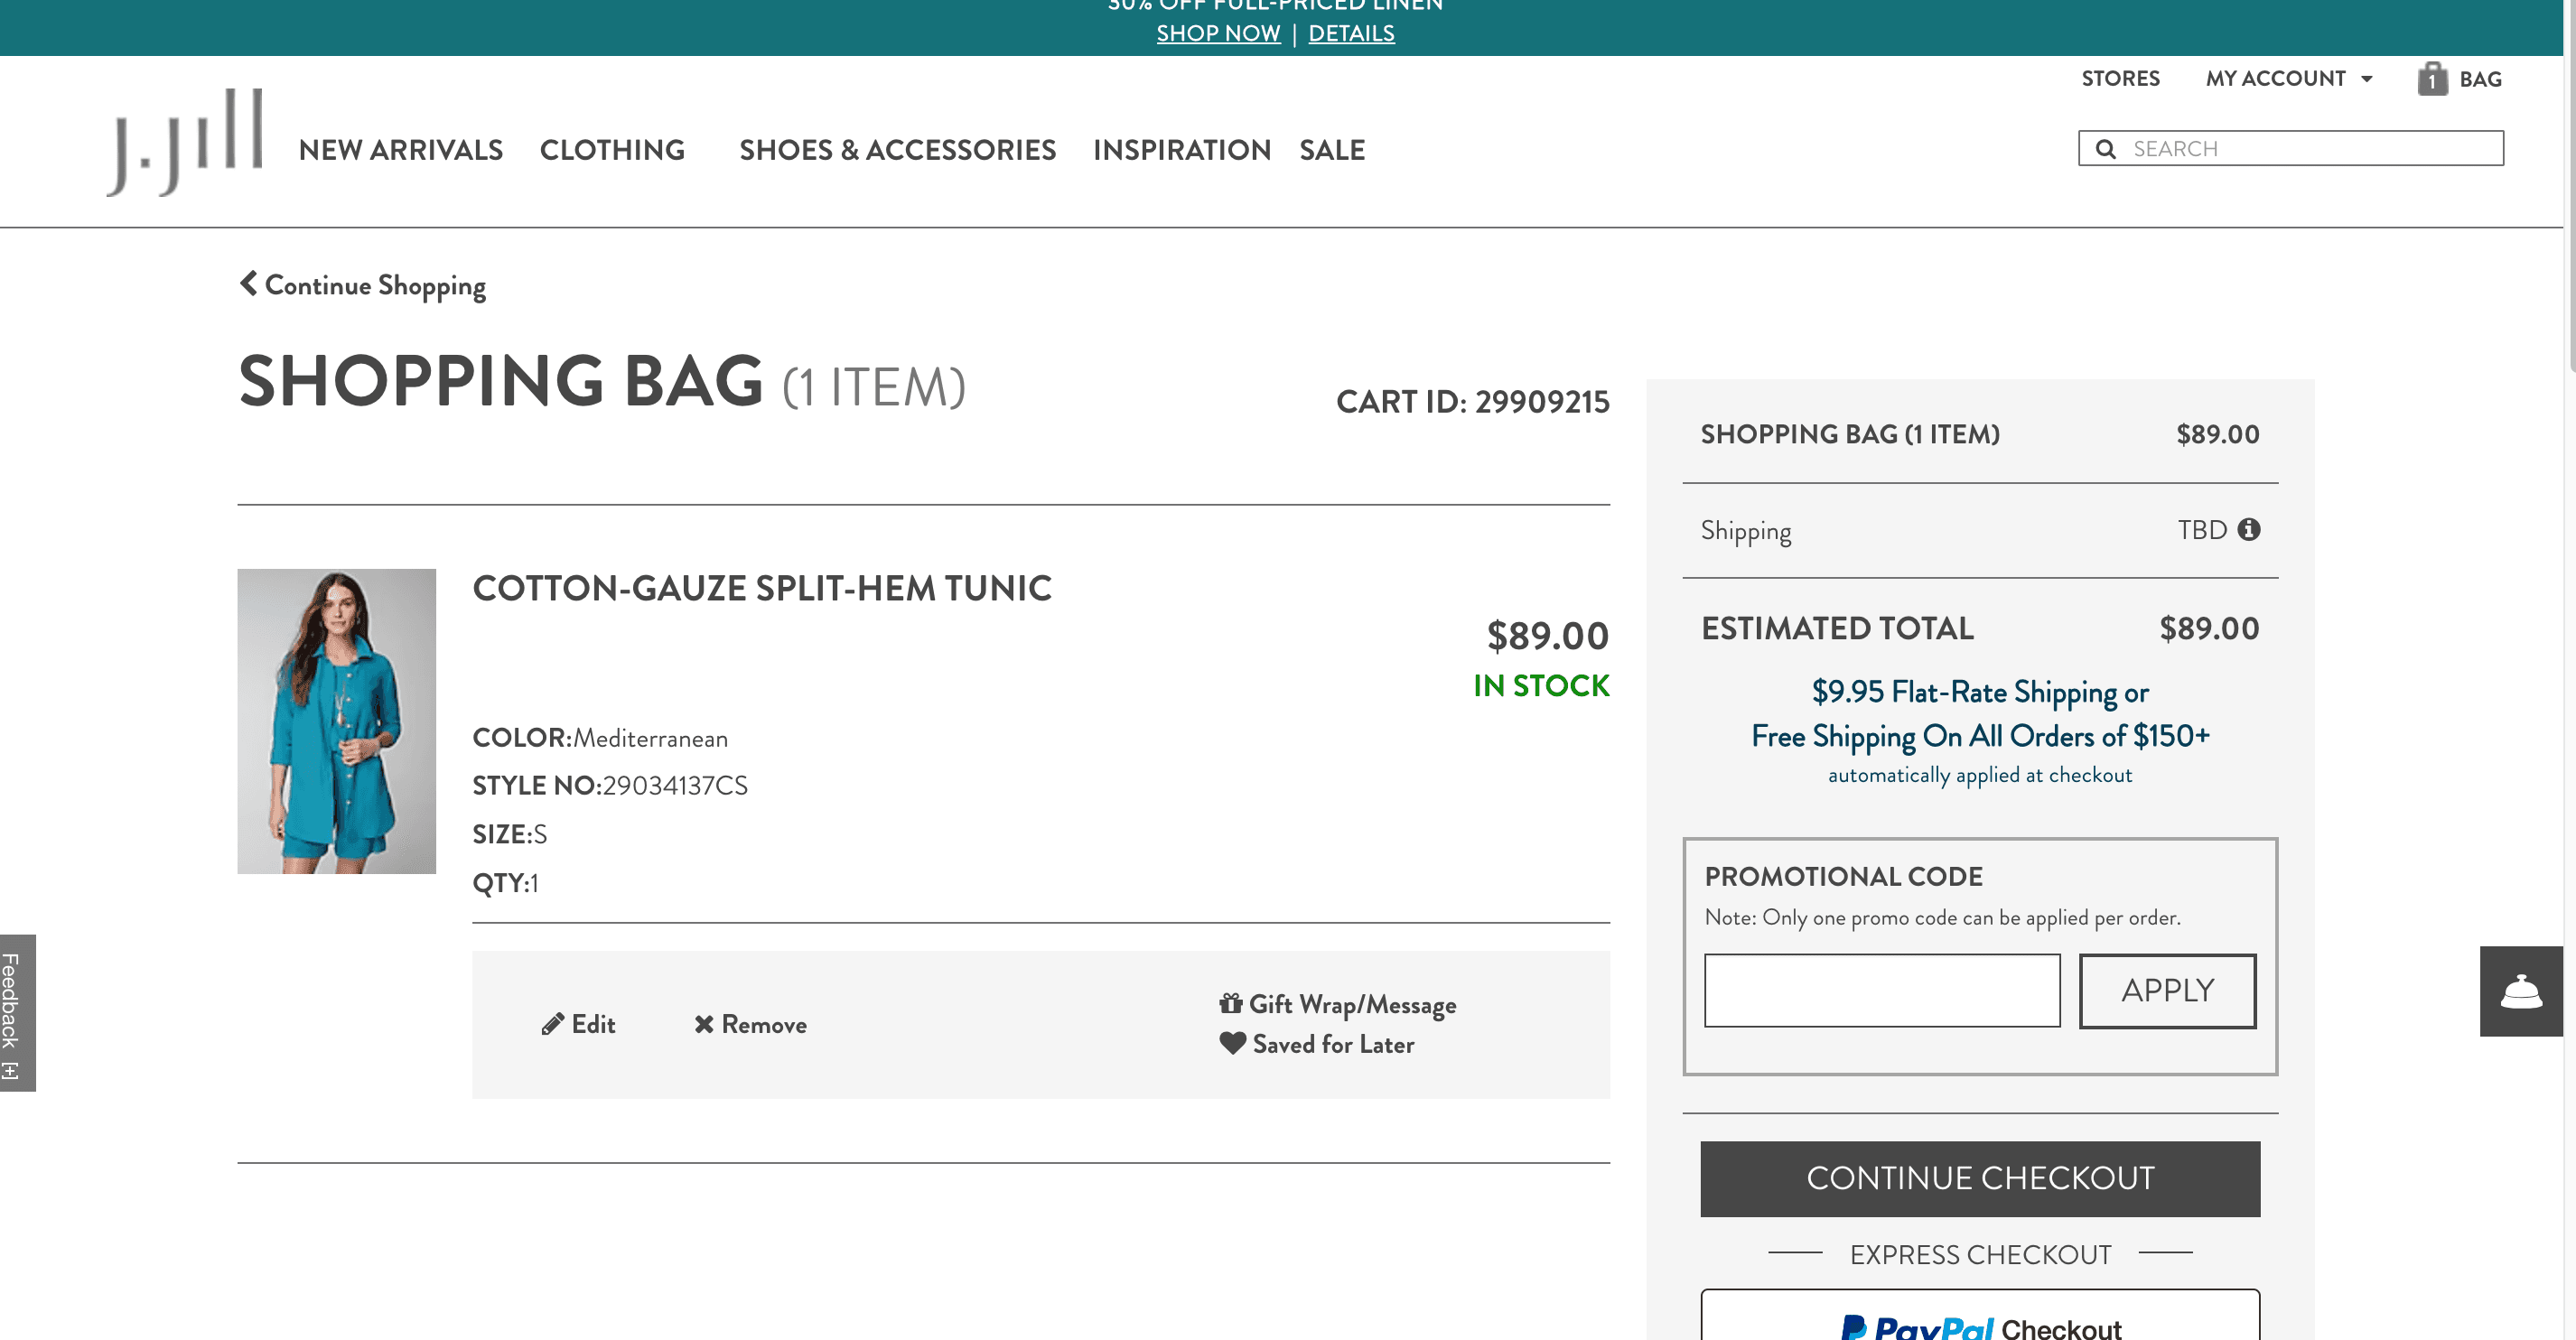Open the Clothing menu

pyautogui.click(x=612, y=150)
